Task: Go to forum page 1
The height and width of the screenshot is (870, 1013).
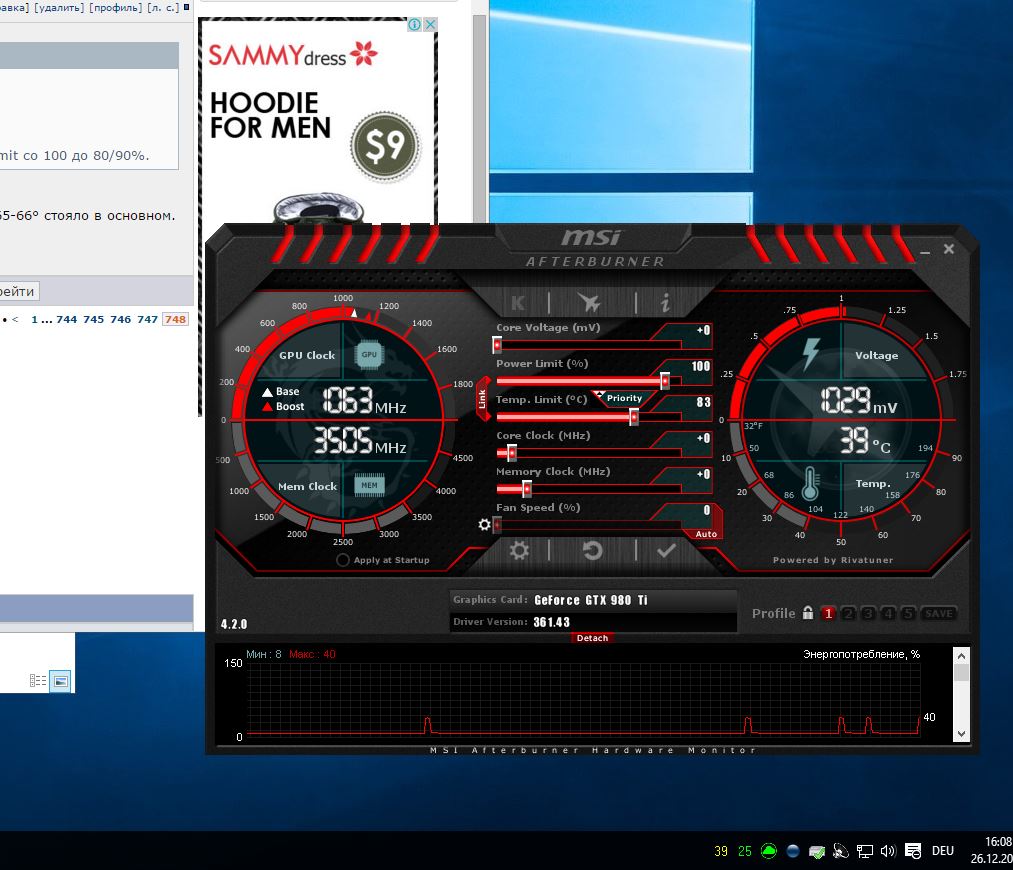Action: click(34, 319)
